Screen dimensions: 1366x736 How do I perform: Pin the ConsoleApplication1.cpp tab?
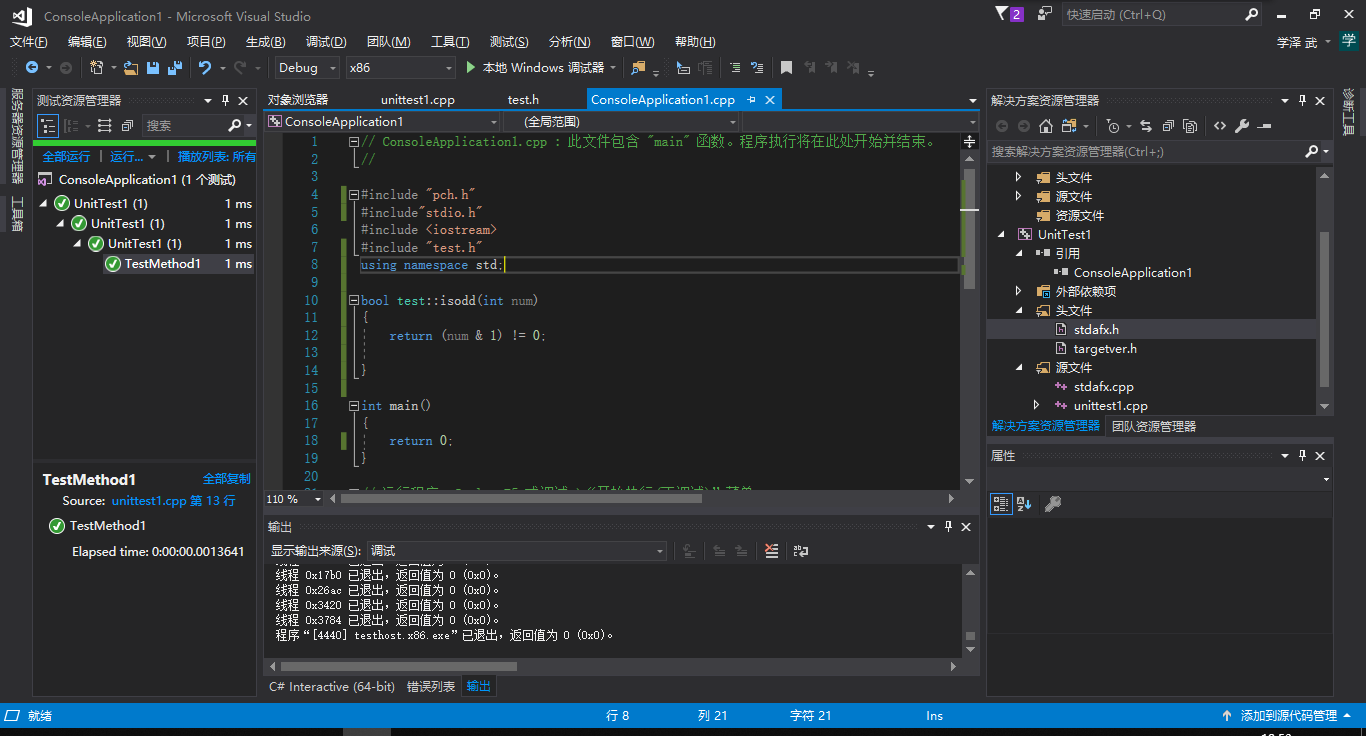tap(751, 100)
